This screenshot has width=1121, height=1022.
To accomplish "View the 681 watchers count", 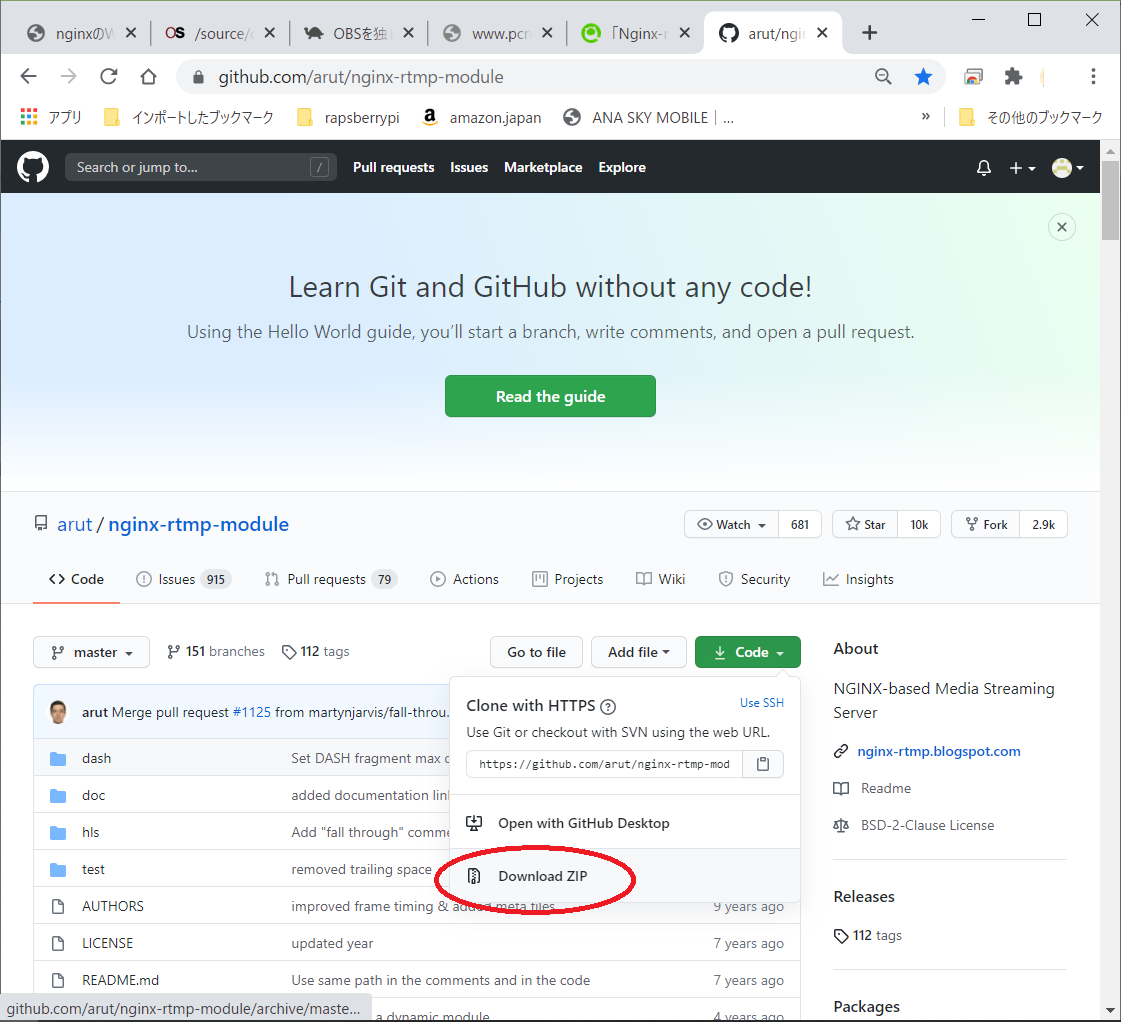I will pos(800,525).
